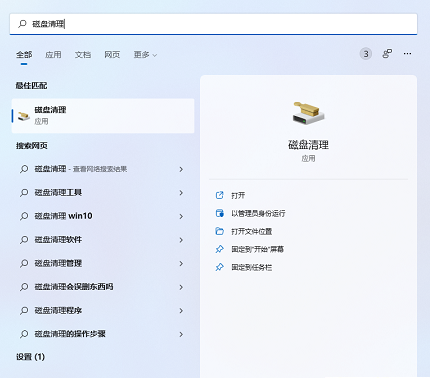The width and height of the screenshot is (430, 378).
Task: Click search icon beside 磁盘清理的操作步骤
Action: pos(24,334)
